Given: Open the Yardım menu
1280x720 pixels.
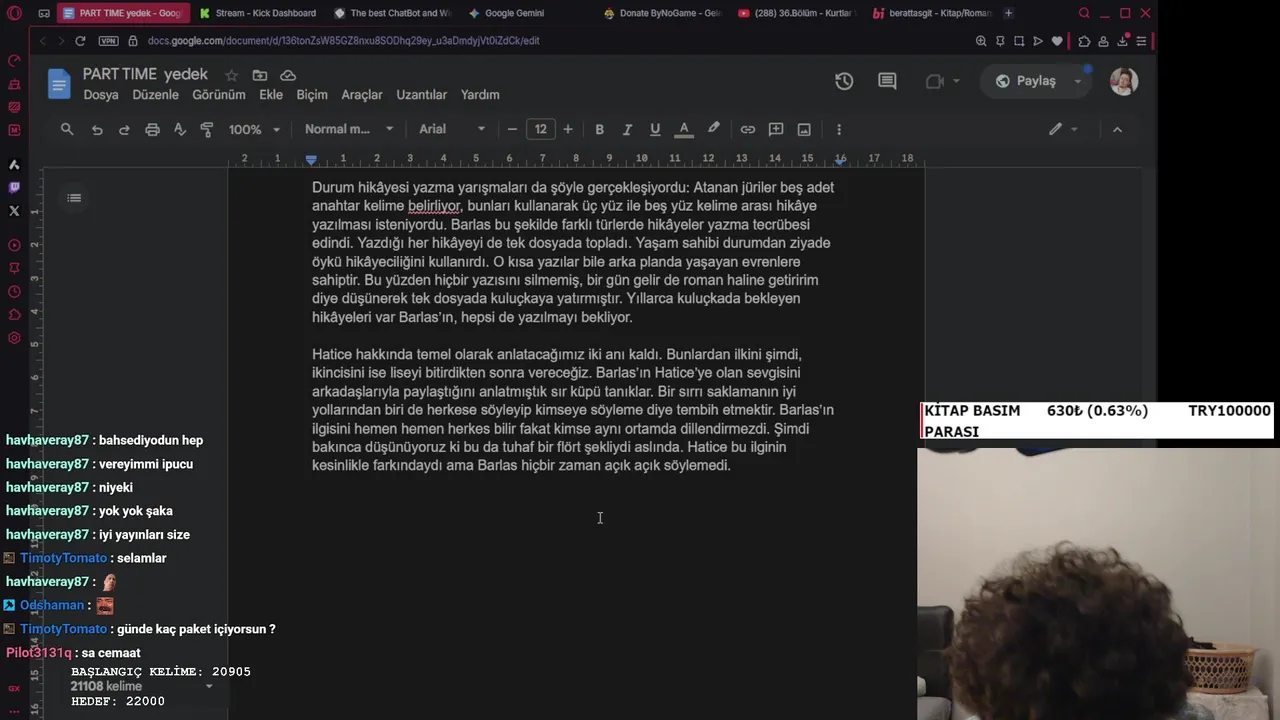Looking at the screenshot, I should point(480,95).
